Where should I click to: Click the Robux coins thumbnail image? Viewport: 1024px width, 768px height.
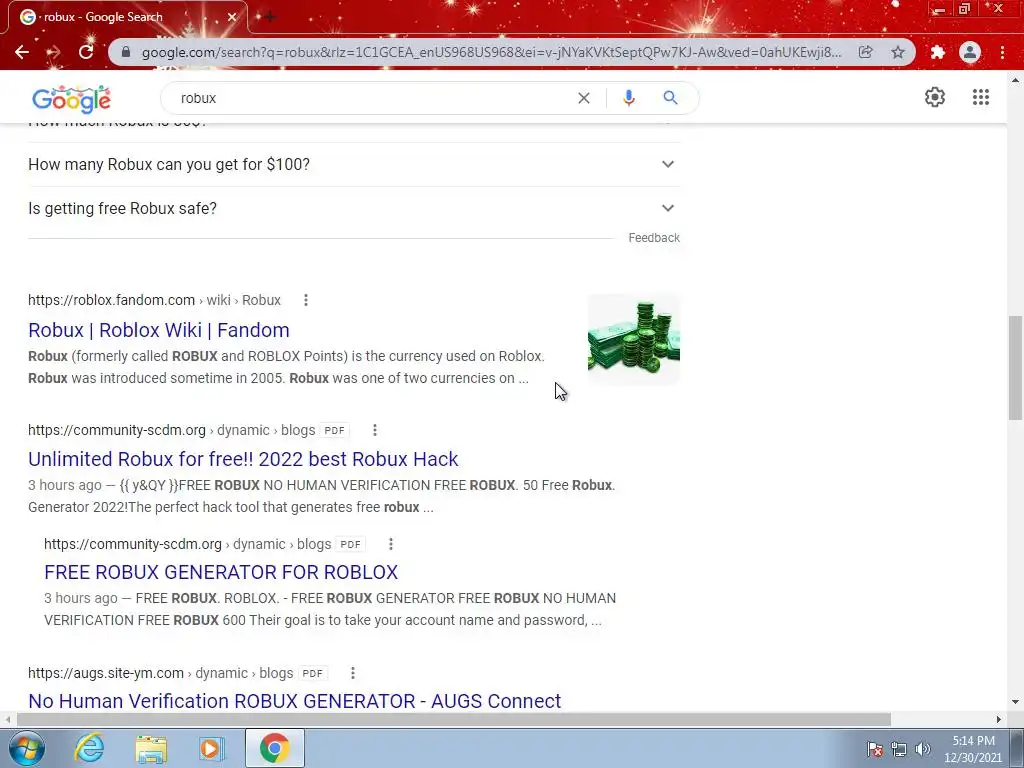tap(633, 340)
